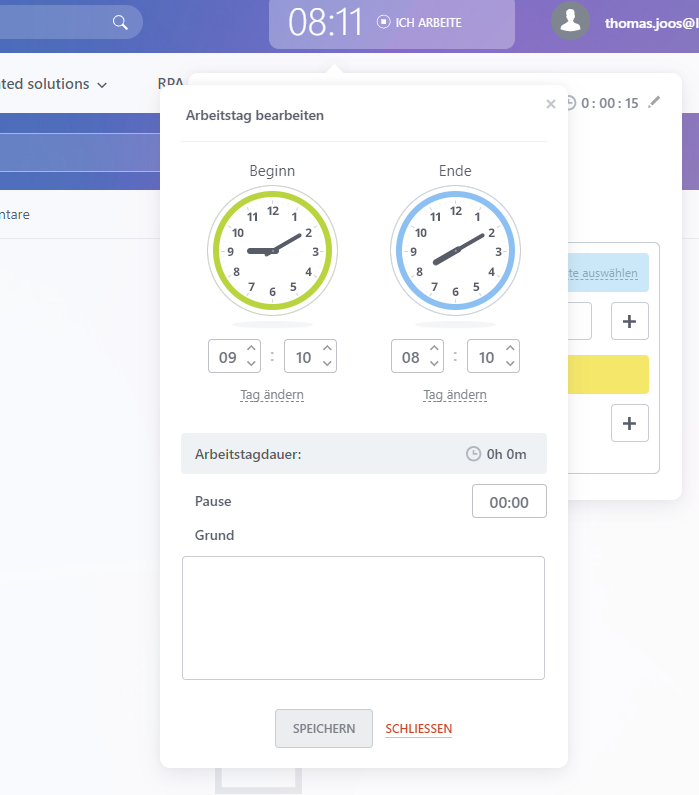Click the pencil edit icon beside timer
Image resolution: width=699 pixels, height=795 pixels.
coord(654,102)
